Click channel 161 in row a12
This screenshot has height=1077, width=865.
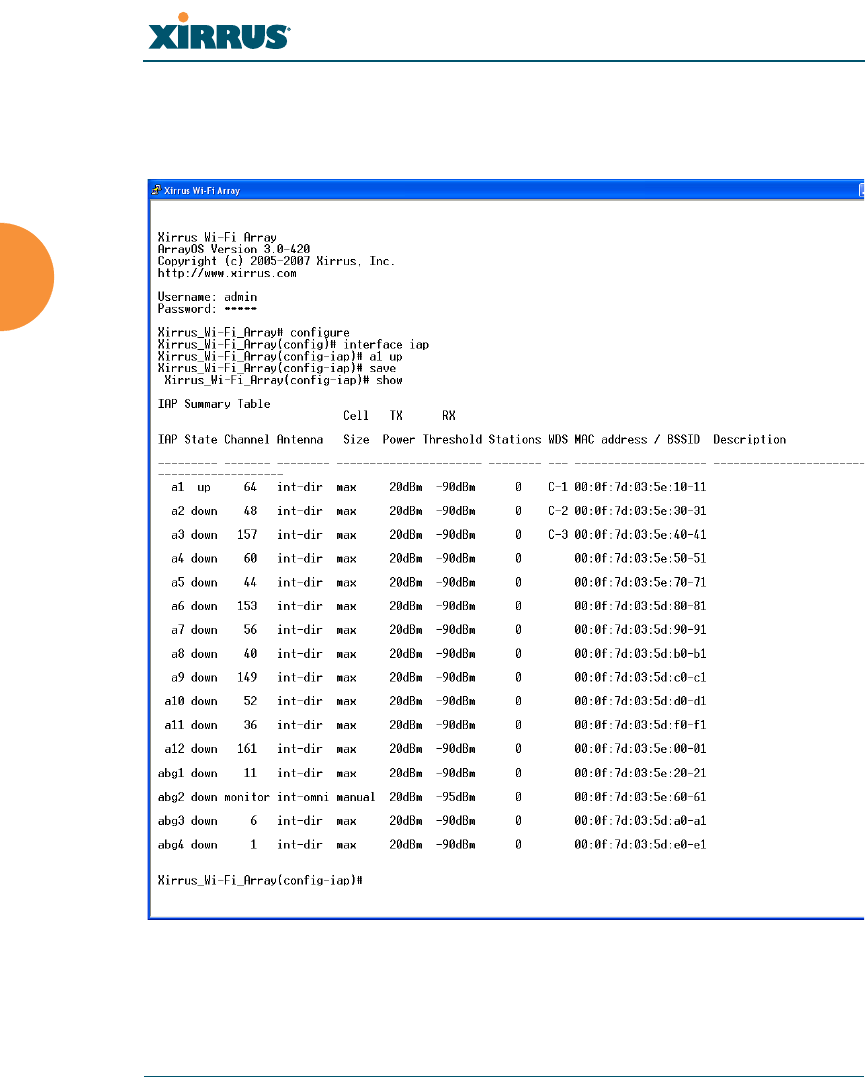(247, 749)
